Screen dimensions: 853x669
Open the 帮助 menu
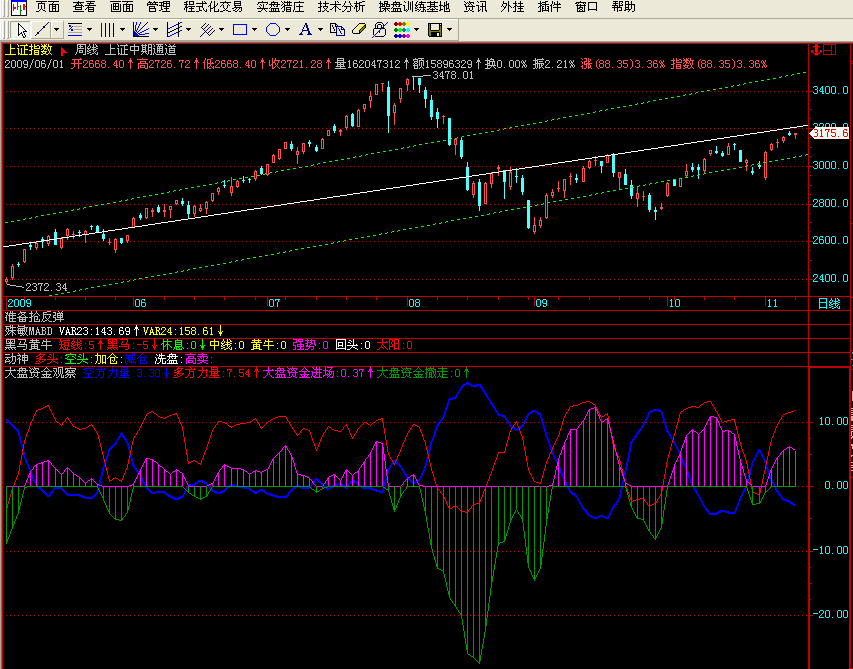(623, 7)
